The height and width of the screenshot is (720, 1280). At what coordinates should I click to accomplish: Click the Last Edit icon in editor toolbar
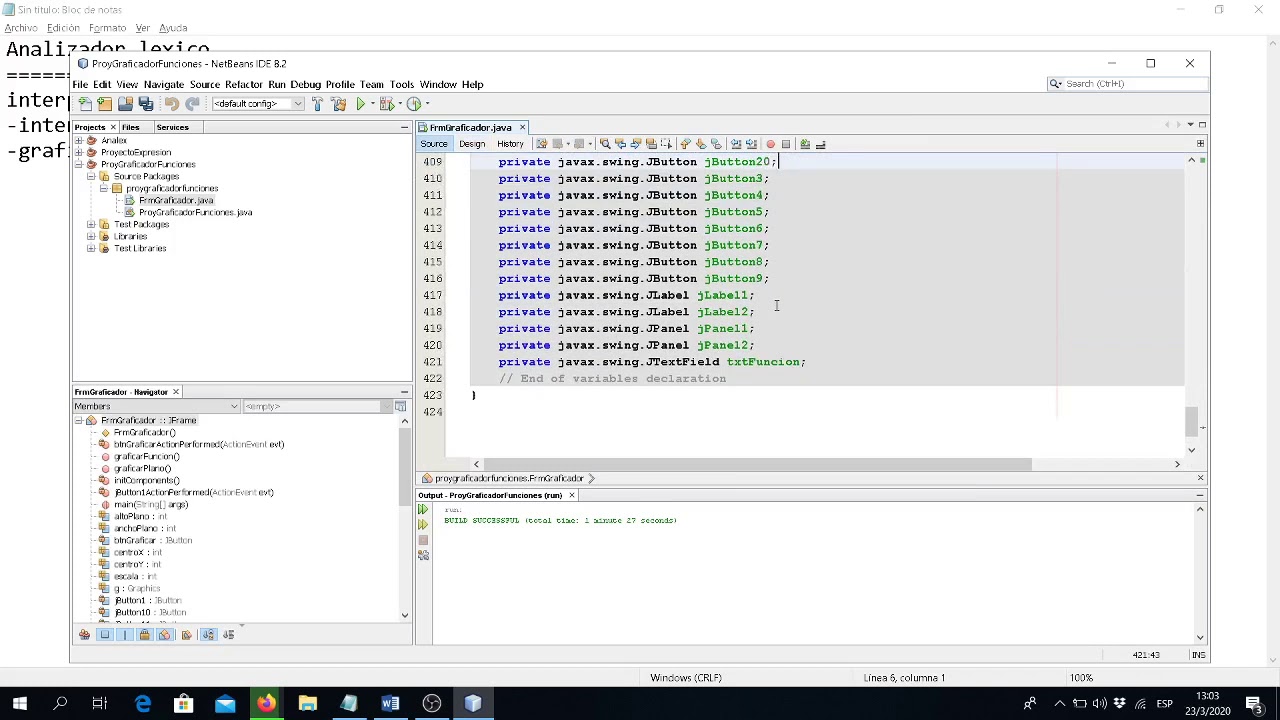541,144
